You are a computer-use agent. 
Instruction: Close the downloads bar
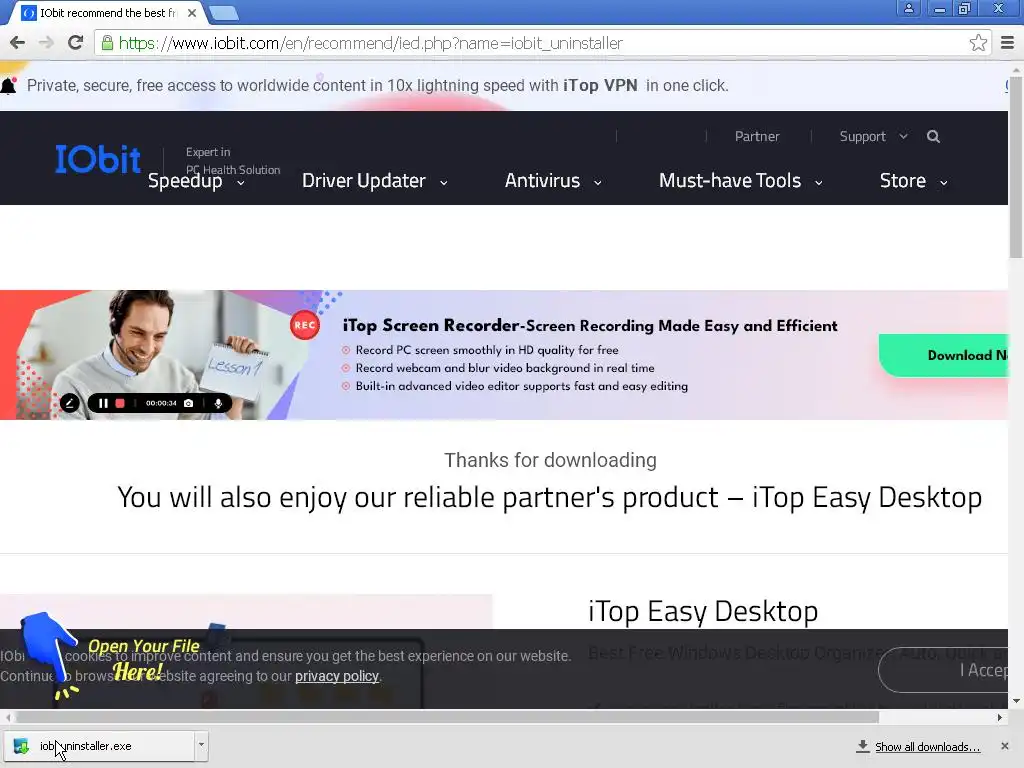coord(1004,746)
